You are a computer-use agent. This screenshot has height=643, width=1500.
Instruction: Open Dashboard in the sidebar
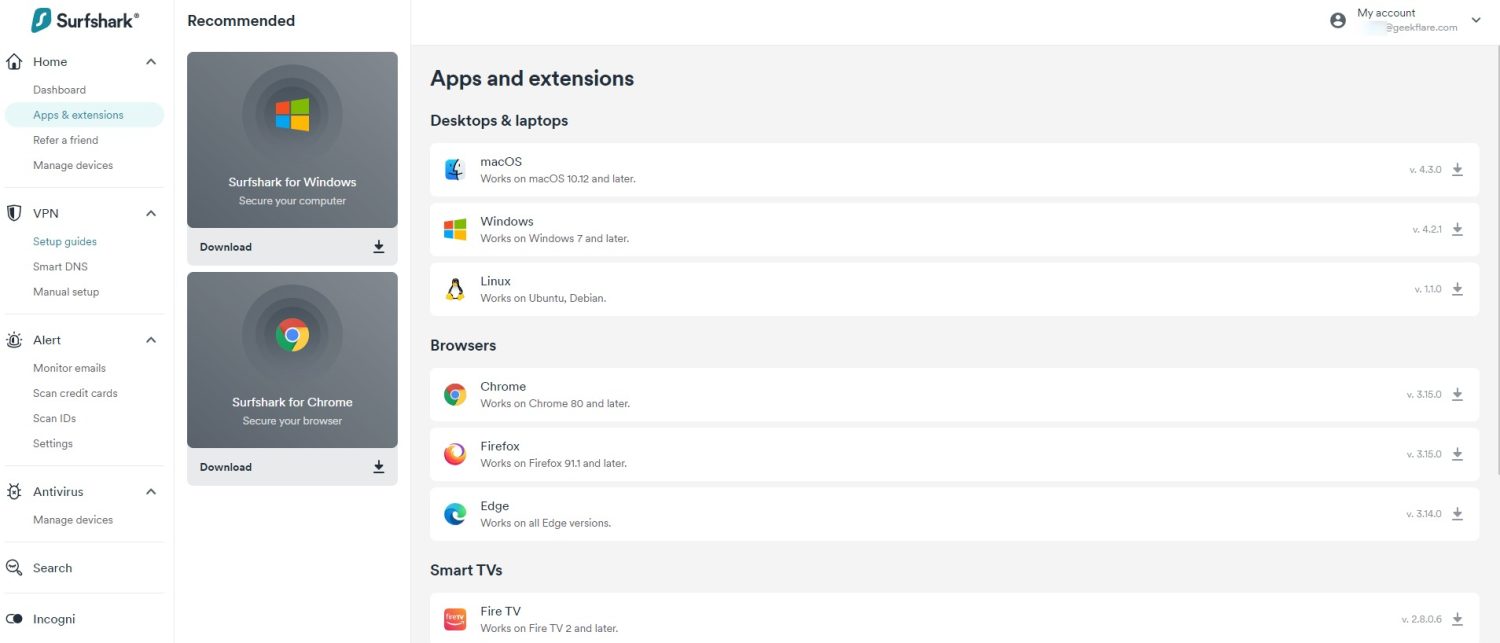[x=59, y=90]
